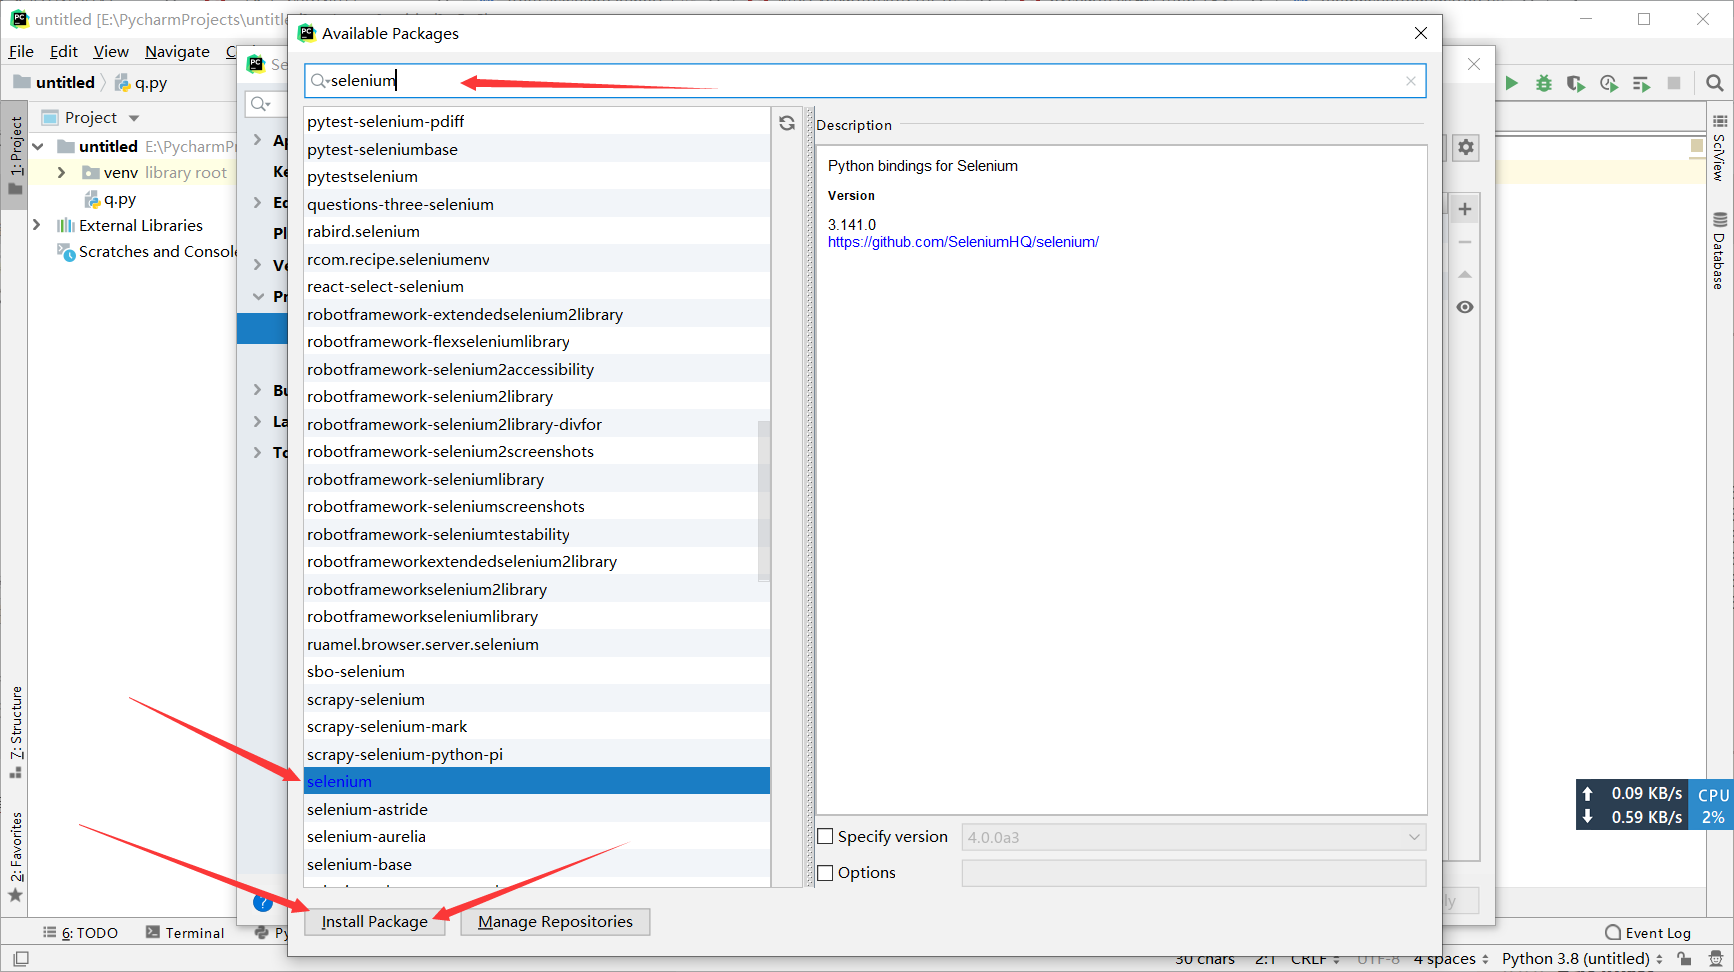
Task: Click the plus button to add package
Action: [x=1465, y=209]
